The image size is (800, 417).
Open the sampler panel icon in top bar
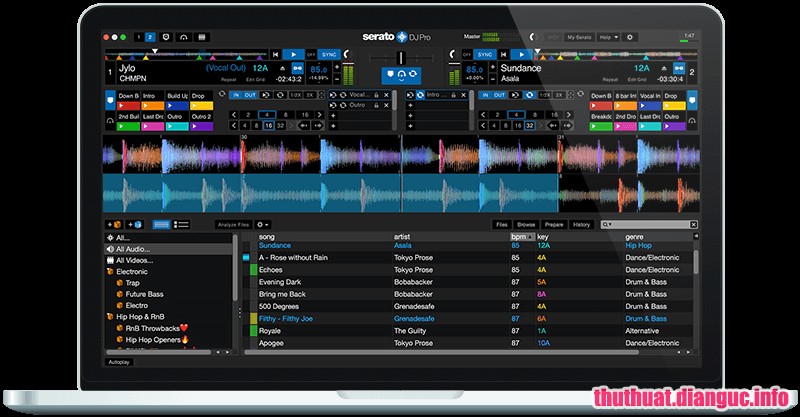pyautogui.click(x=202, y=37)
